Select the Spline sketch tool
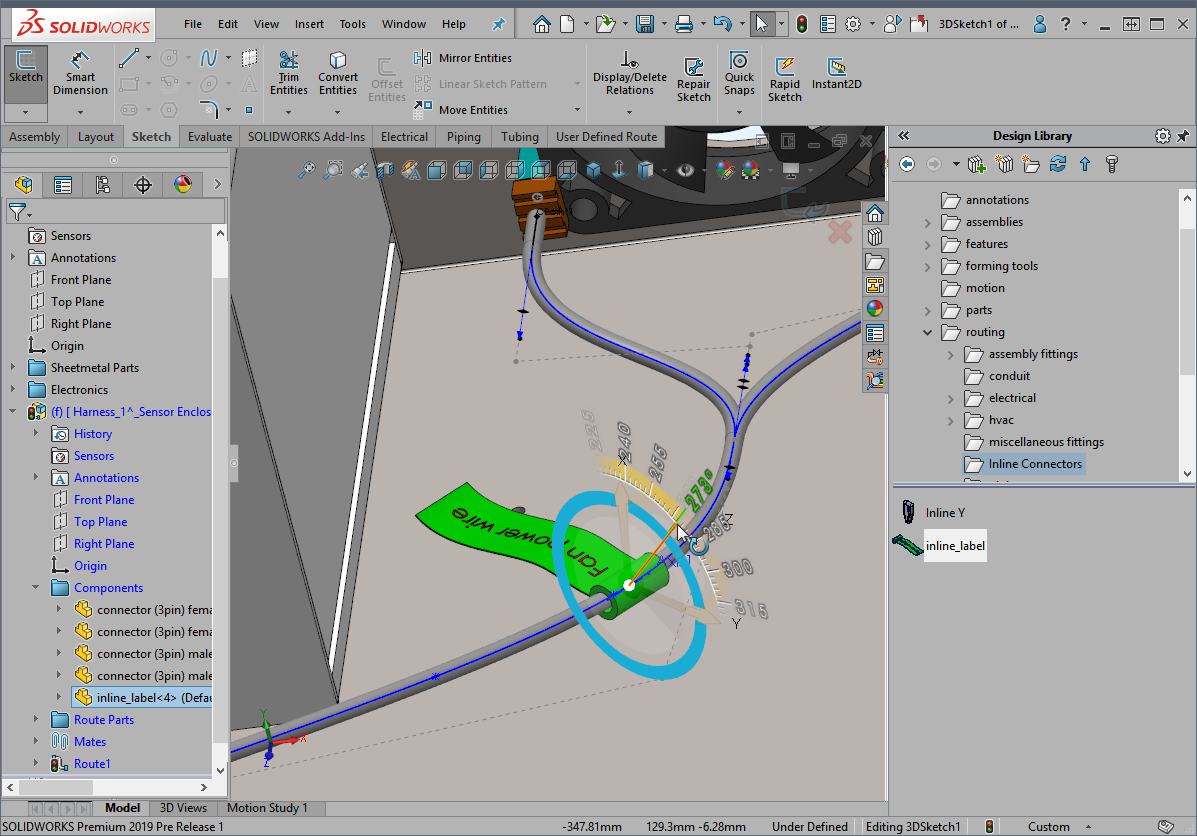This screenshot has width=1197, height=836. (208, 58)
